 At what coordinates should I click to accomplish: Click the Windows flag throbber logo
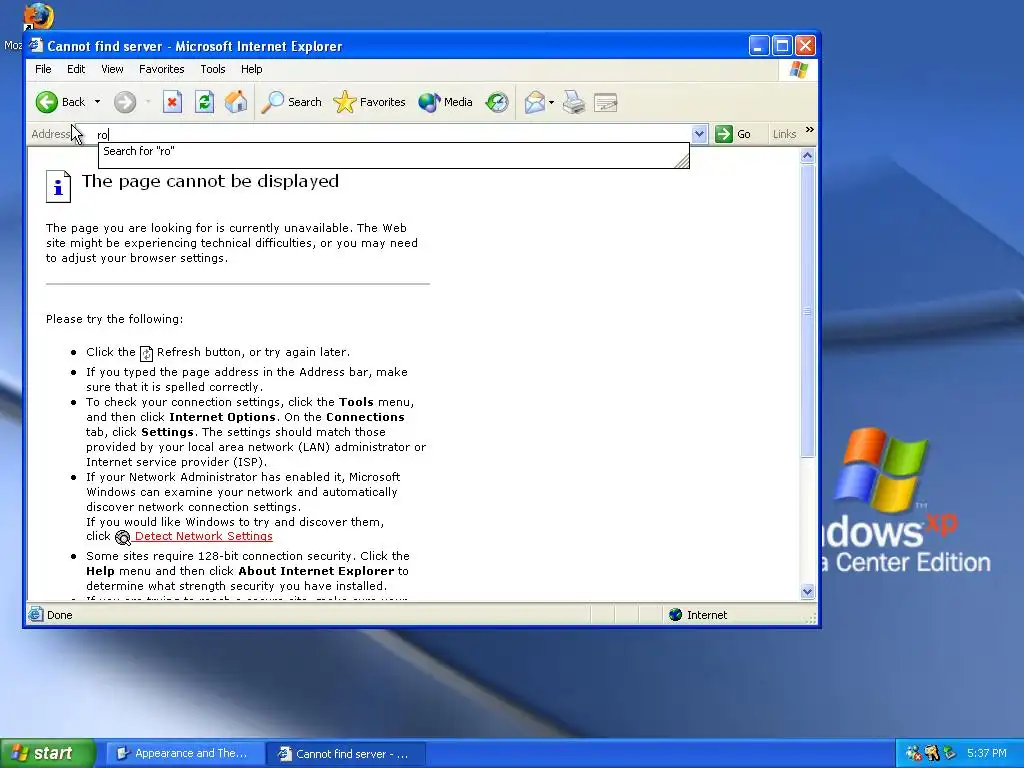798,70
